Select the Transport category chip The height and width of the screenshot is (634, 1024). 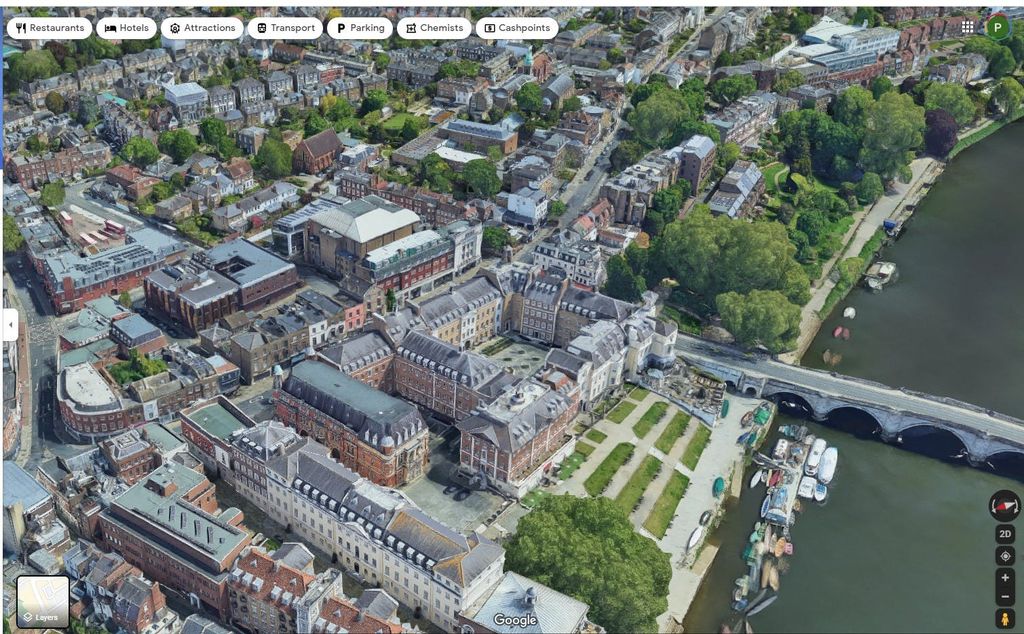[285, 28]
